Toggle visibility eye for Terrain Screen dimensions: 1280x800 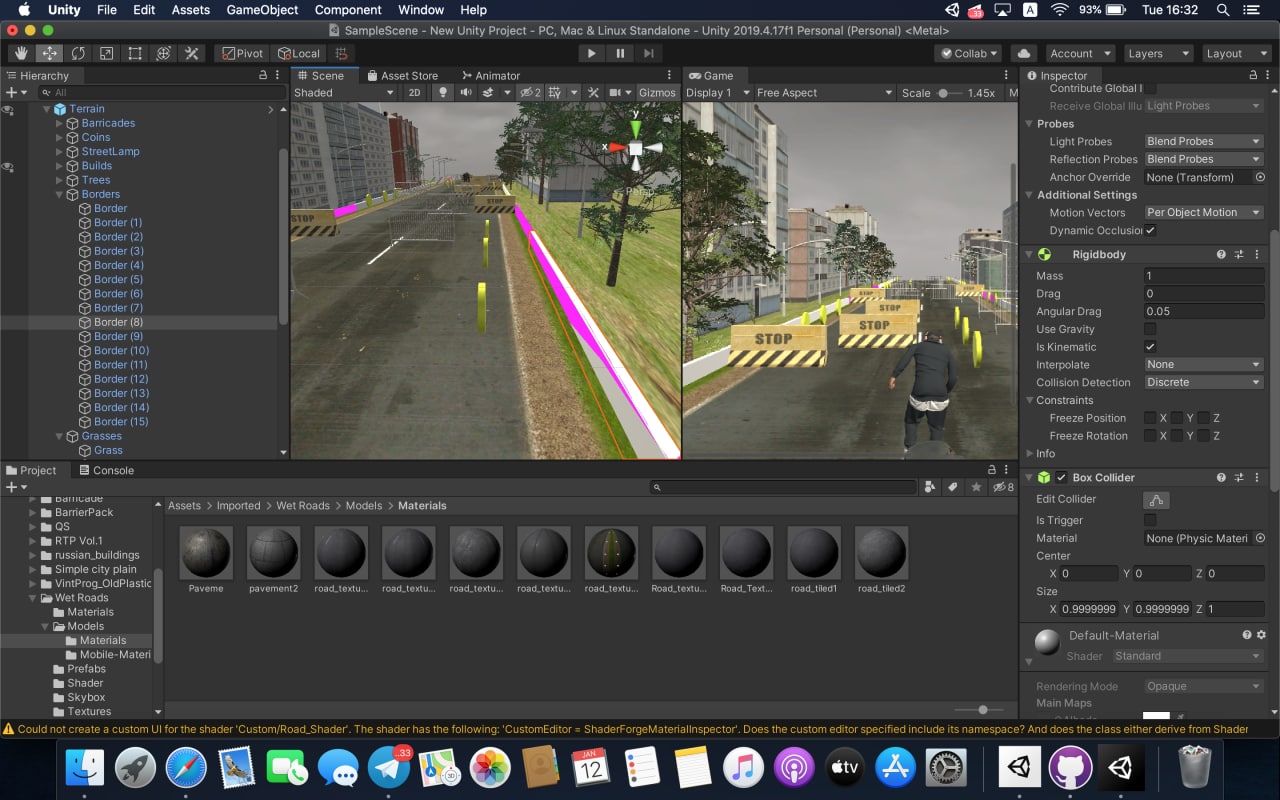pos(8,108)
